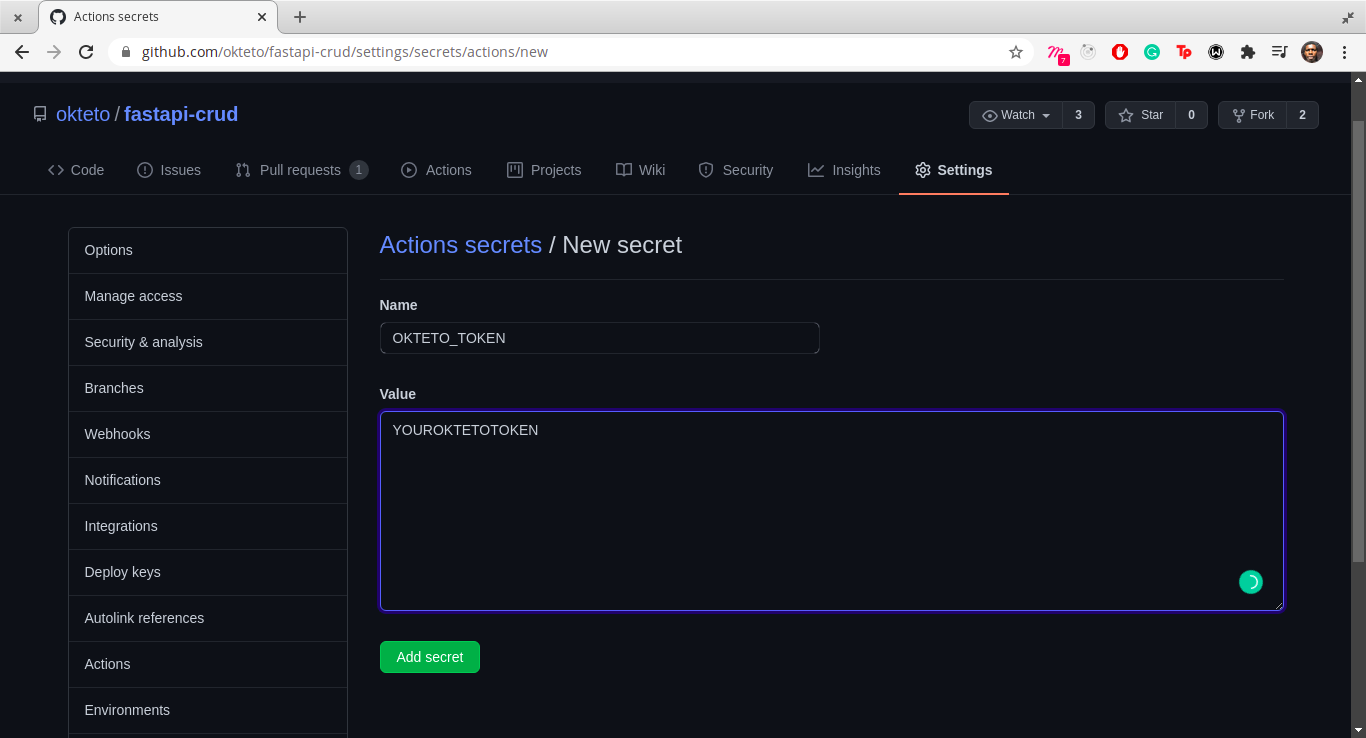Bookmark this page with the star icon
Image resolution: width=1366 pixels, height=738 pixels.
pos(1016,52)
